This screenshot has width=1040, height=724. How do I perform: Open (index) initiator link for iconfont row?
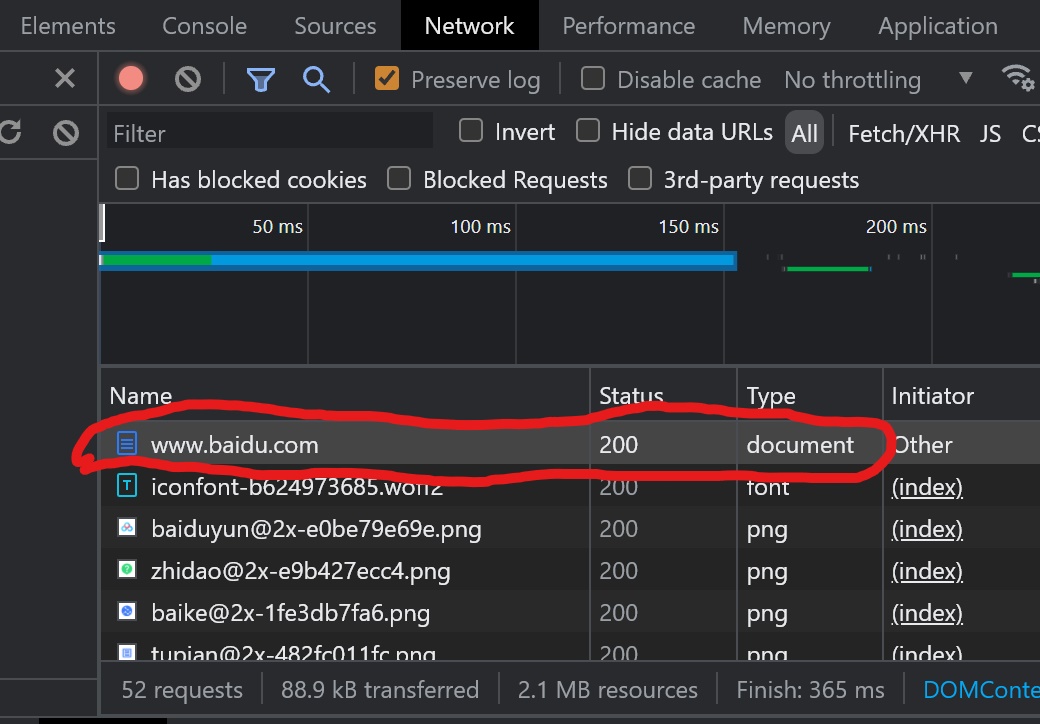coord(927,487)
